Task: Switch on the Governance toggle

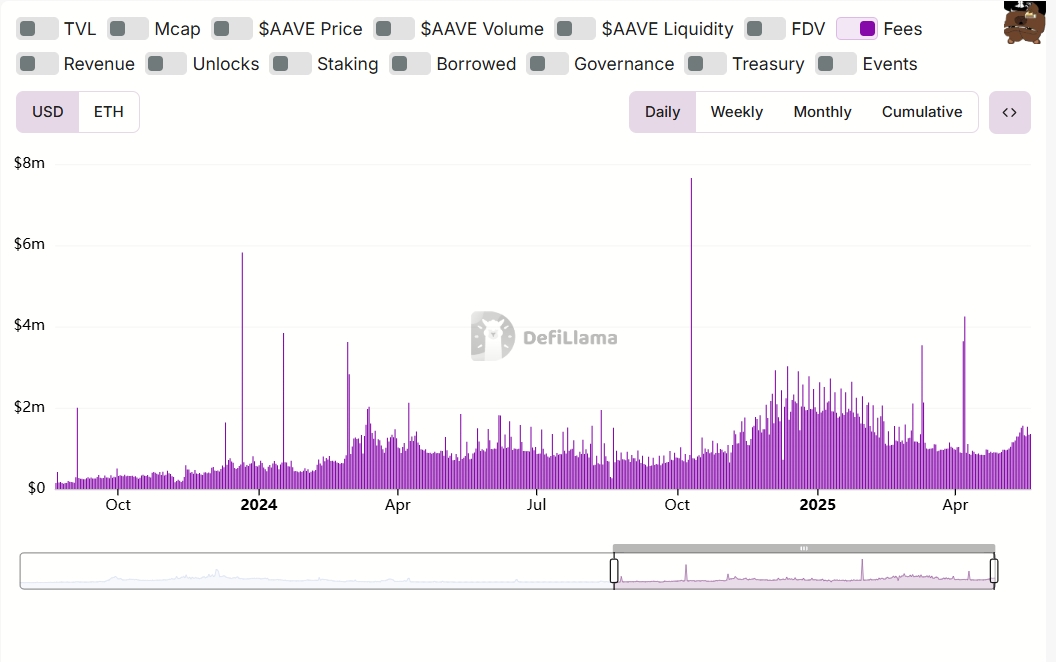Action: (547, 64)
